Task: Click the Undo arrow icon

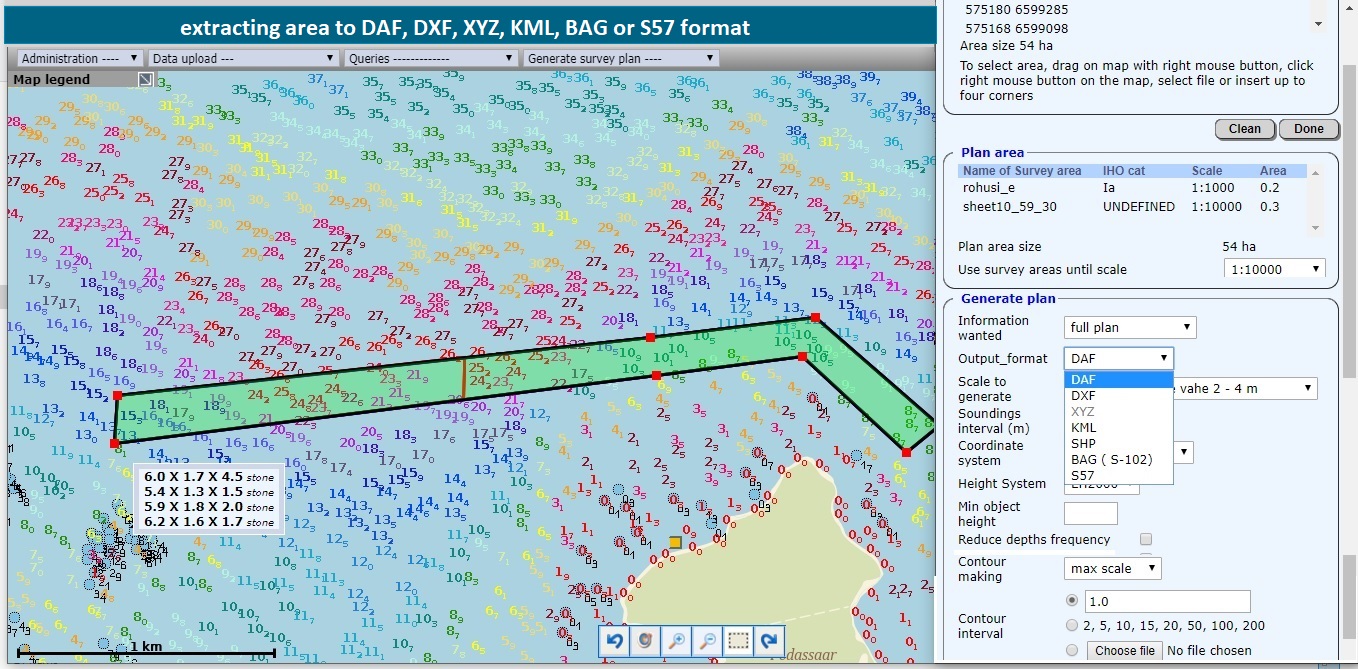Action: tap(613, 641)
